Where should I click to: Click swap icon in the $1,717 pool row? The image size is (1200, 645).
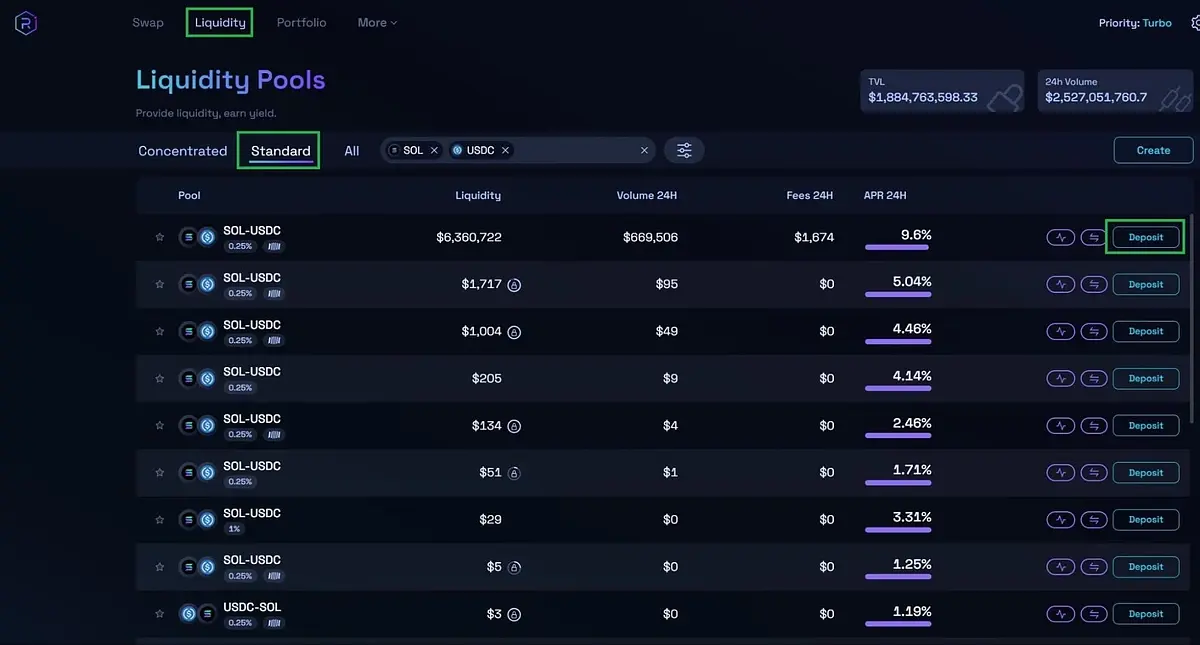(x=1094, y=285)
